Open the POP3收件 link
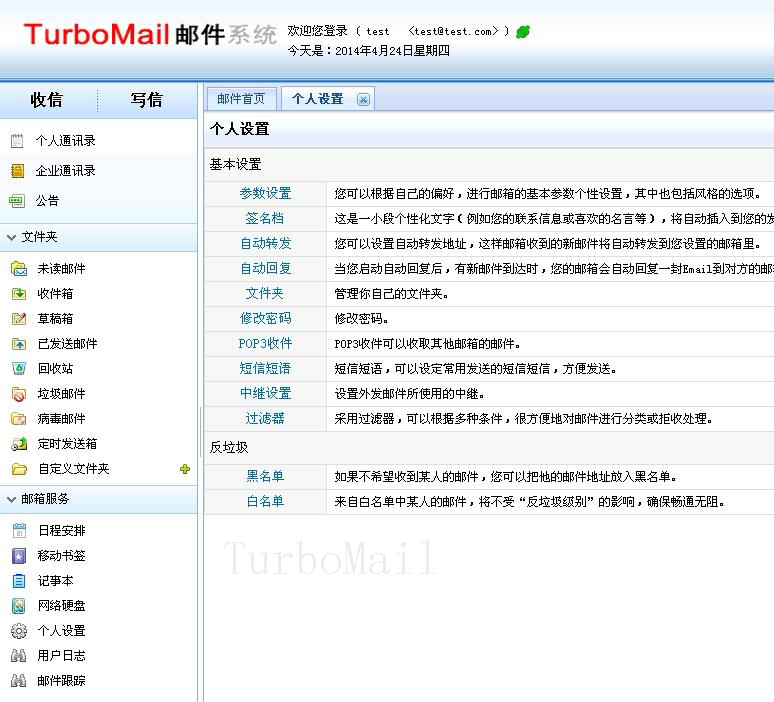The image size is (774, 702). pos(265,344)
